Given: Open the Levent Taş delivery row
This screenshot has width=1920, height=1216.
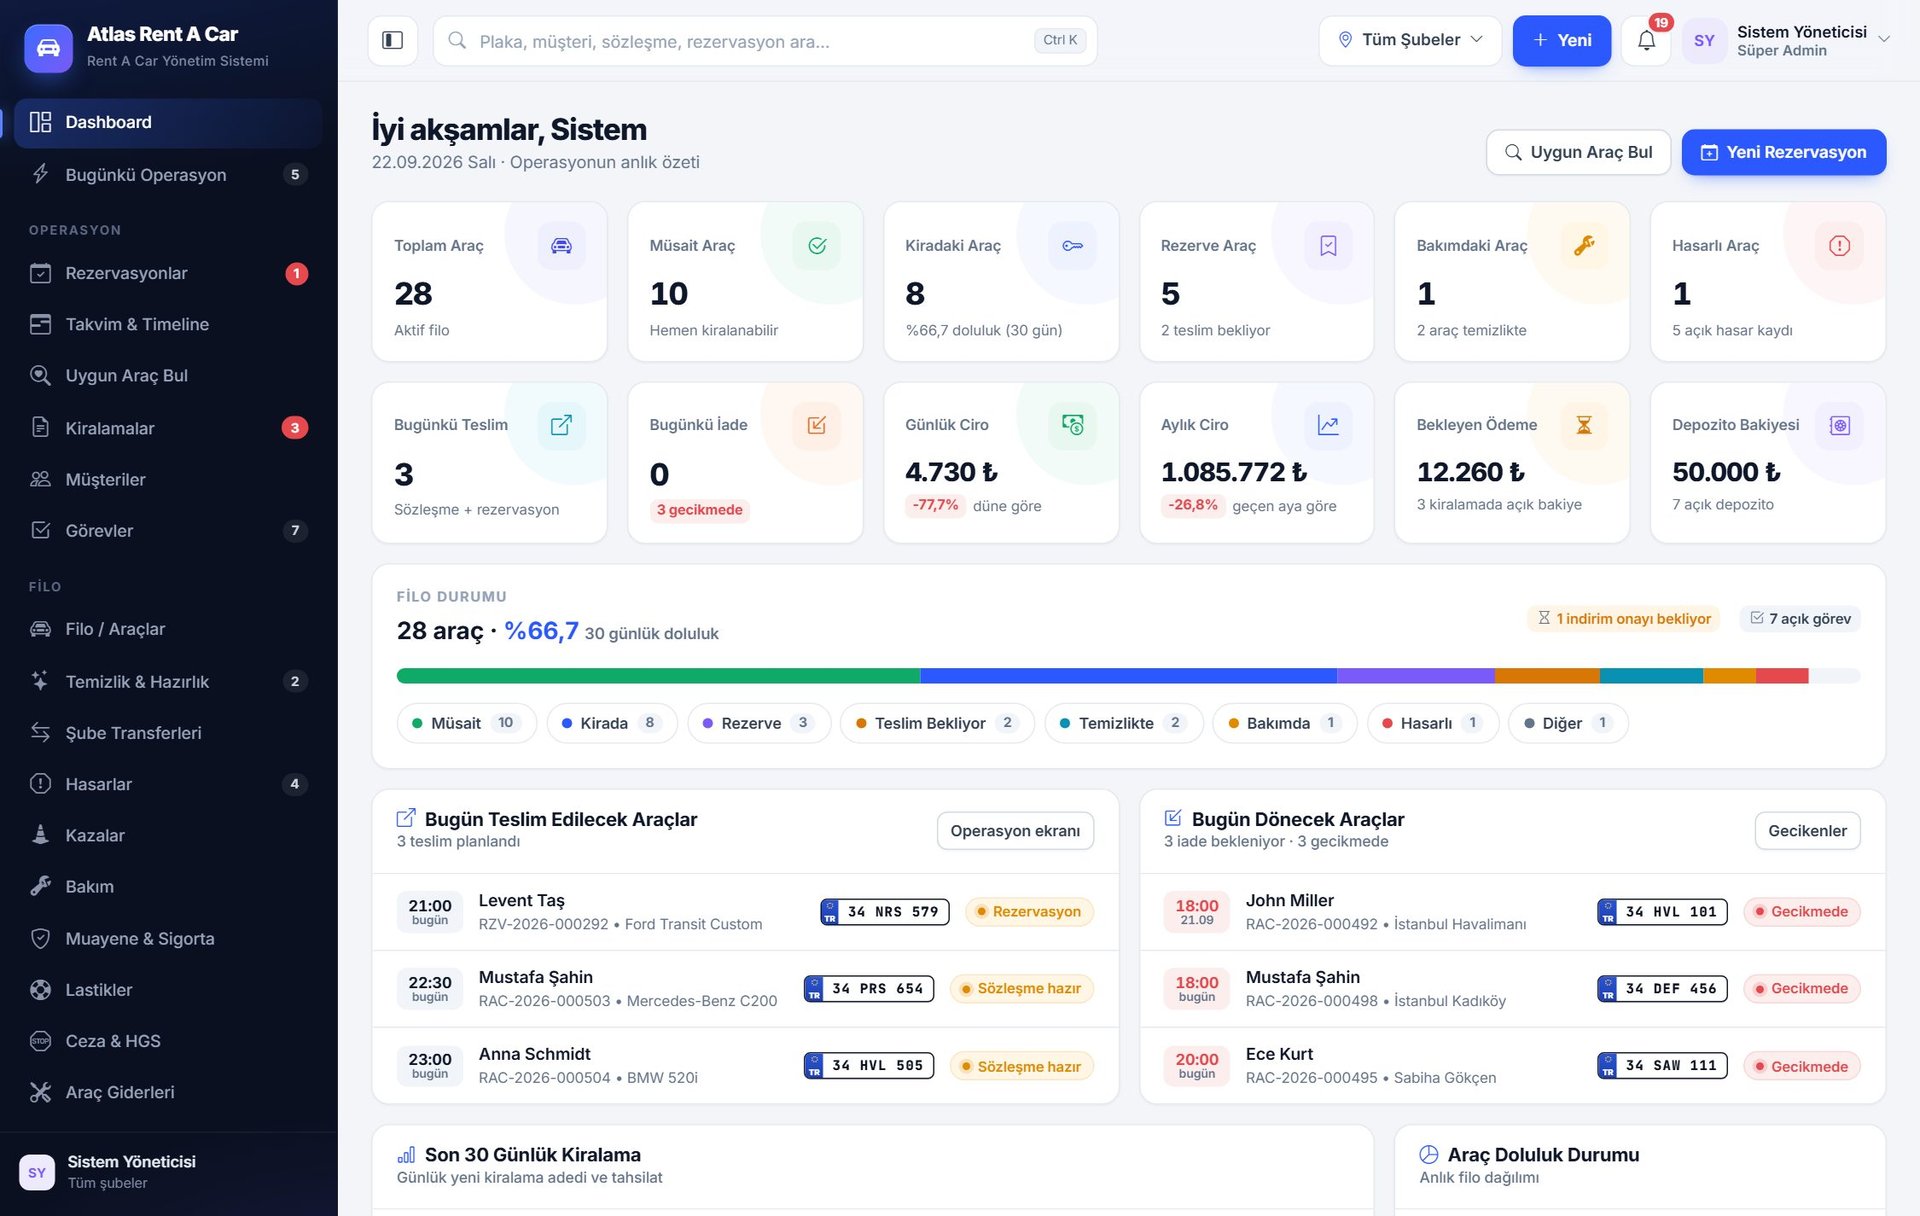Looking at the screenshot, I should pos(745,912).
